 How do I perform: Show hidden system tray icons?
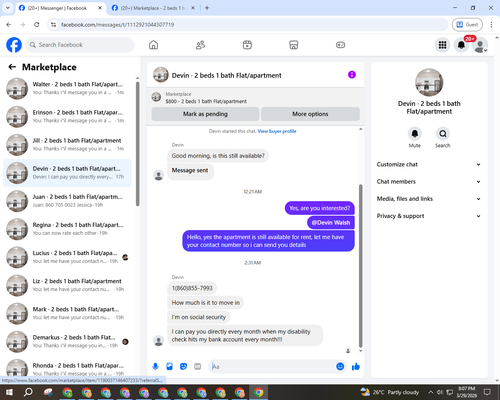431,392
